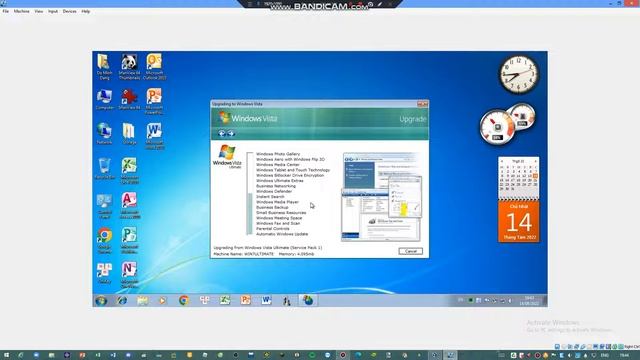Image resolution: width=640 pixels, height=360 pixels.
Task: Open the red splat icon desktop shortcut
Action: click(129, 99)
